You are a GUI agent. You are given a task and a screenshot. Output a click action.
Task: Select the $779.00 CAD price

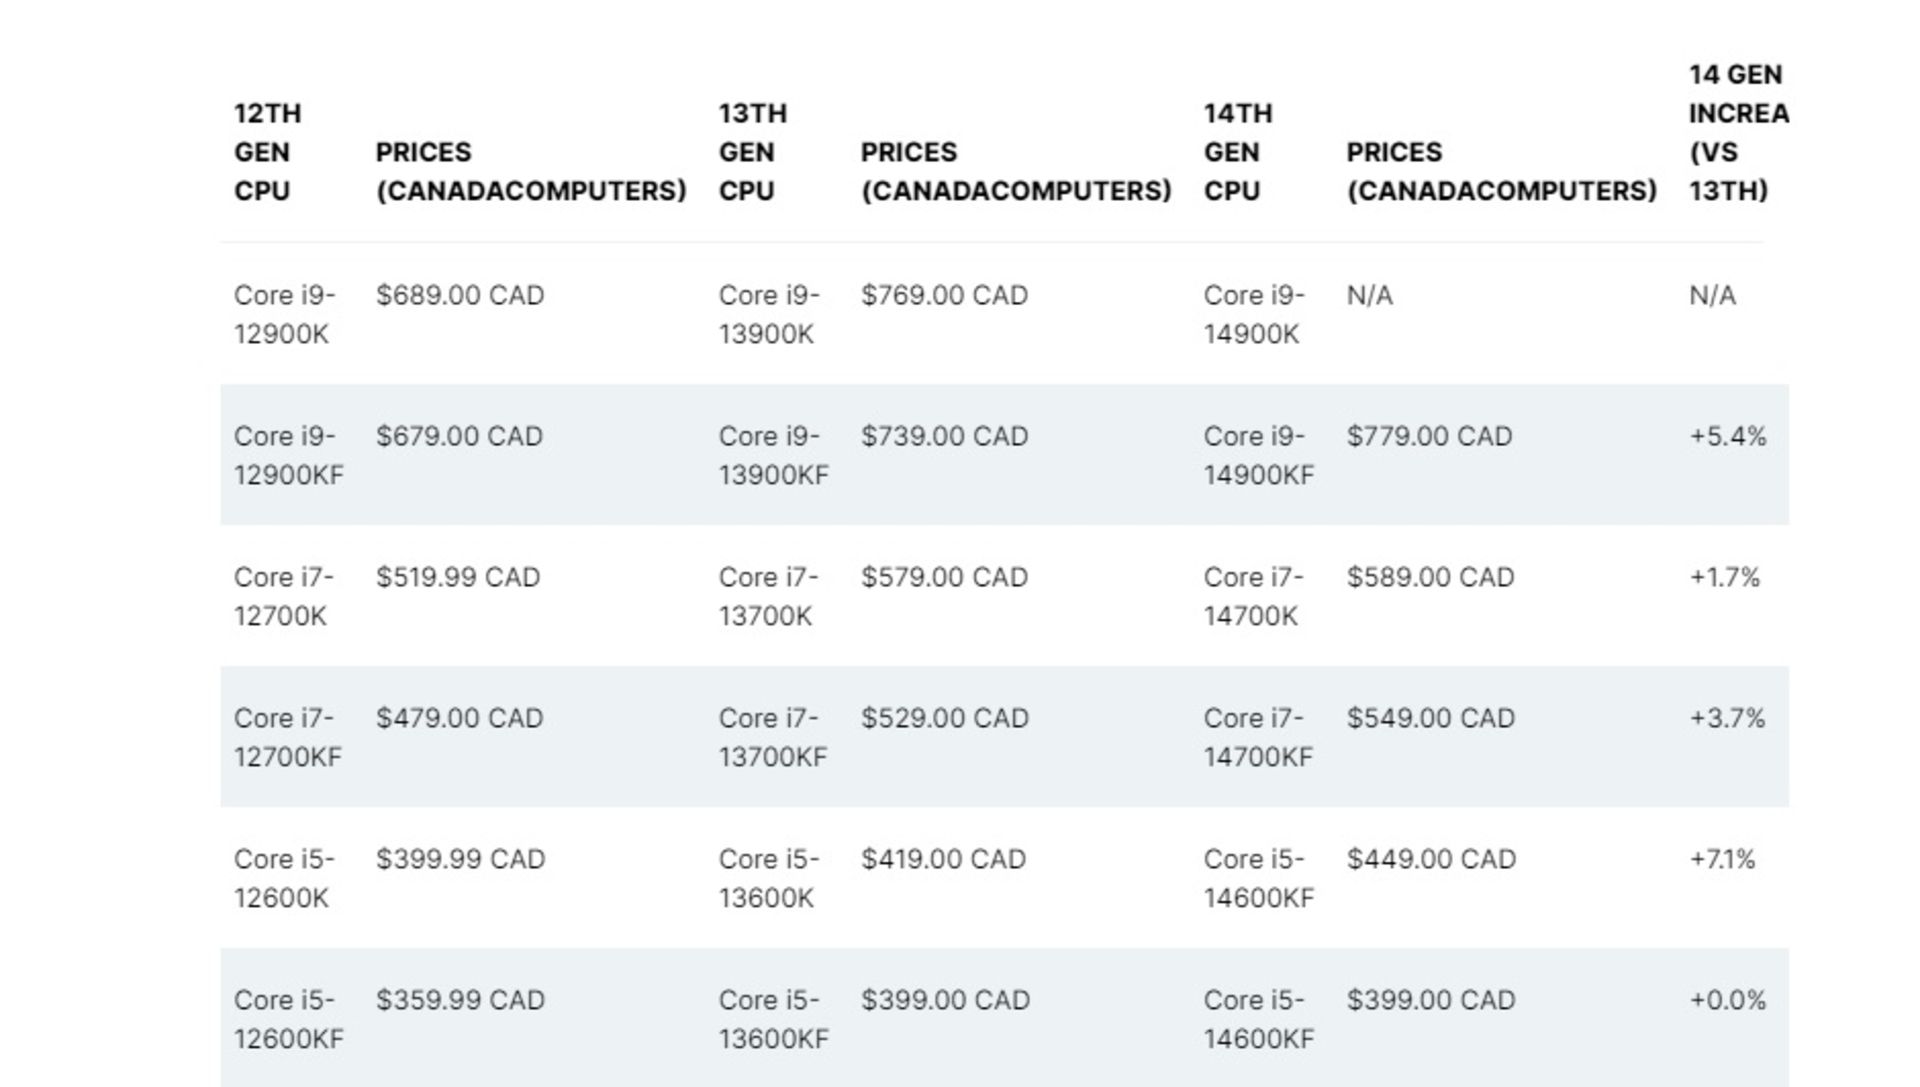point(1429,437)
